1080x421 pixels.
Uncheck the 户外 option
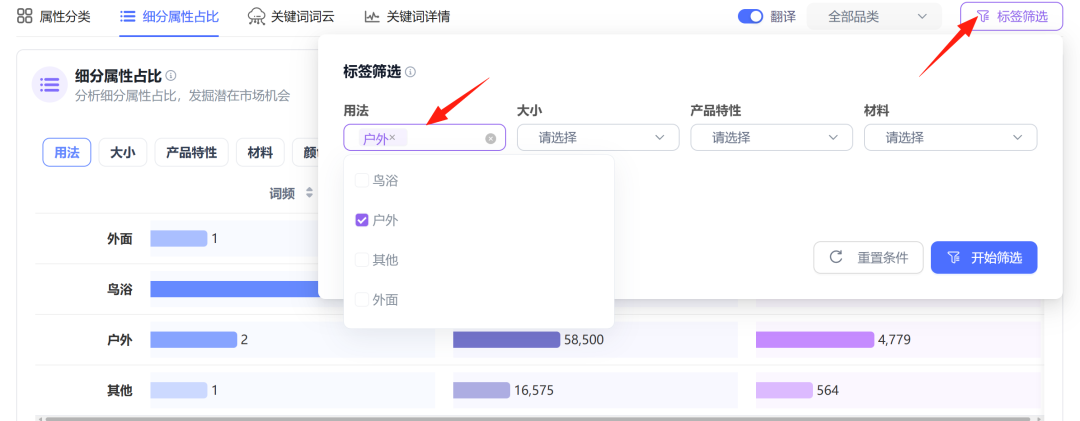click(362, 220)
